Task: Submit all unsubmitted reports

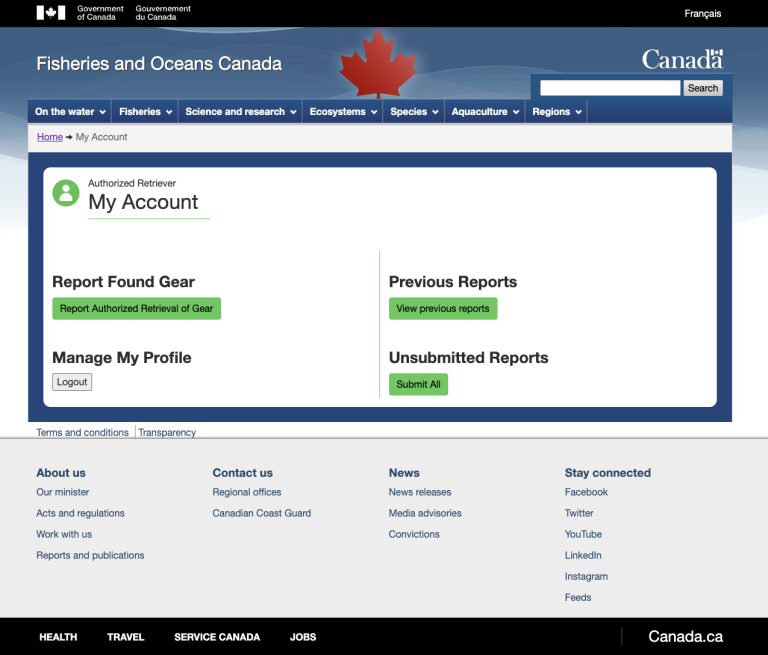Action: [418, 384]
